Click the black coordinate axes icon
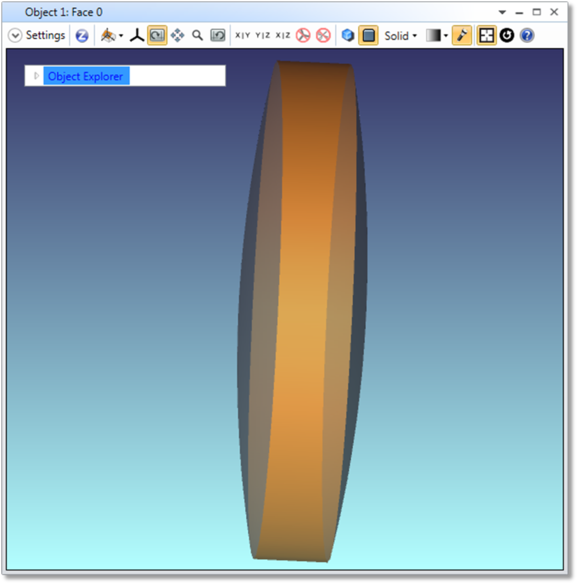This screenshot has width=578, height=584. click(x=137, y=36)
